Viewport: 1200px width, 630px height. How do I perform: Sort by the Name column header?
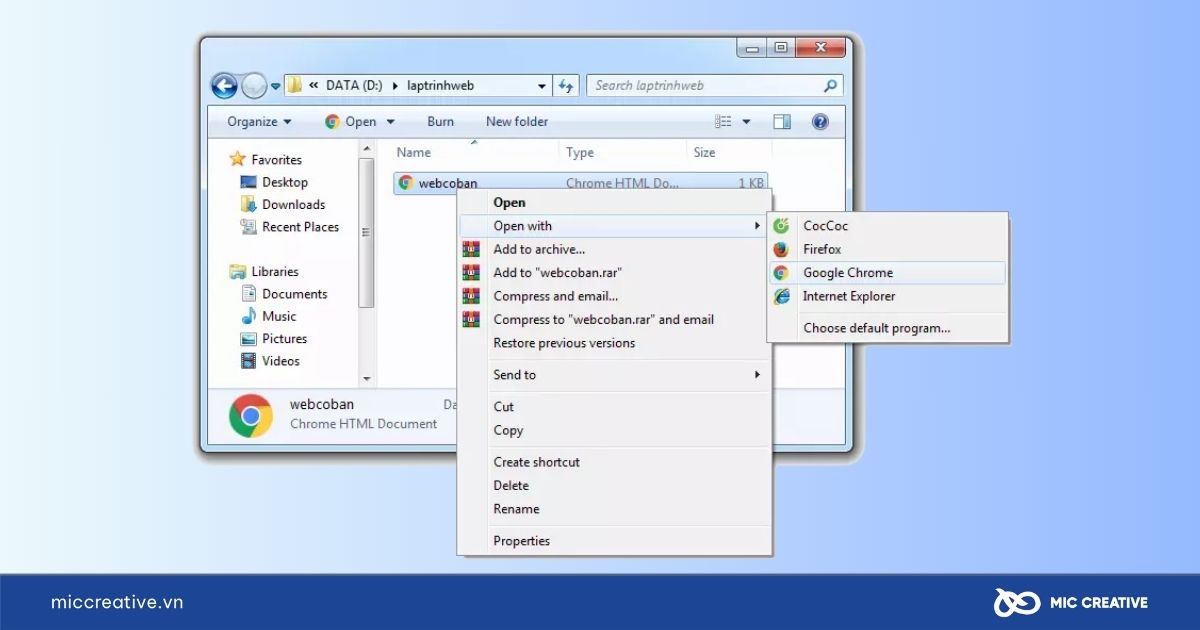(414, 153)
